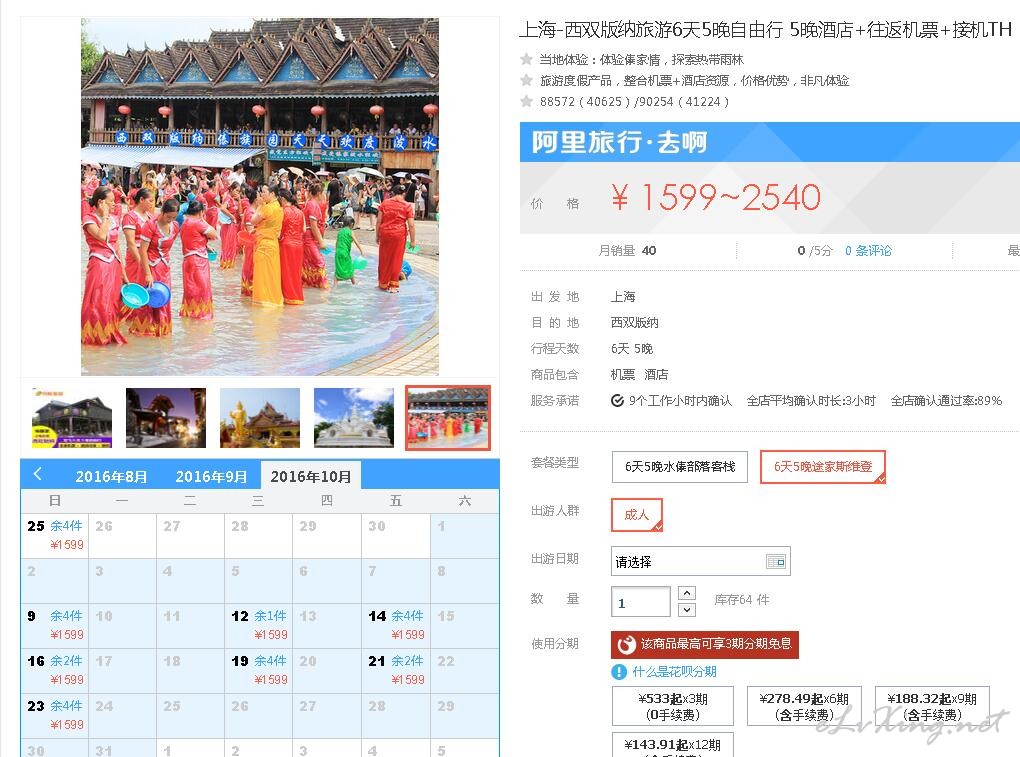This screenshot has height=757, width=1020.
Task: Pick the 23rd on the calendar
Action: point(55,715)
